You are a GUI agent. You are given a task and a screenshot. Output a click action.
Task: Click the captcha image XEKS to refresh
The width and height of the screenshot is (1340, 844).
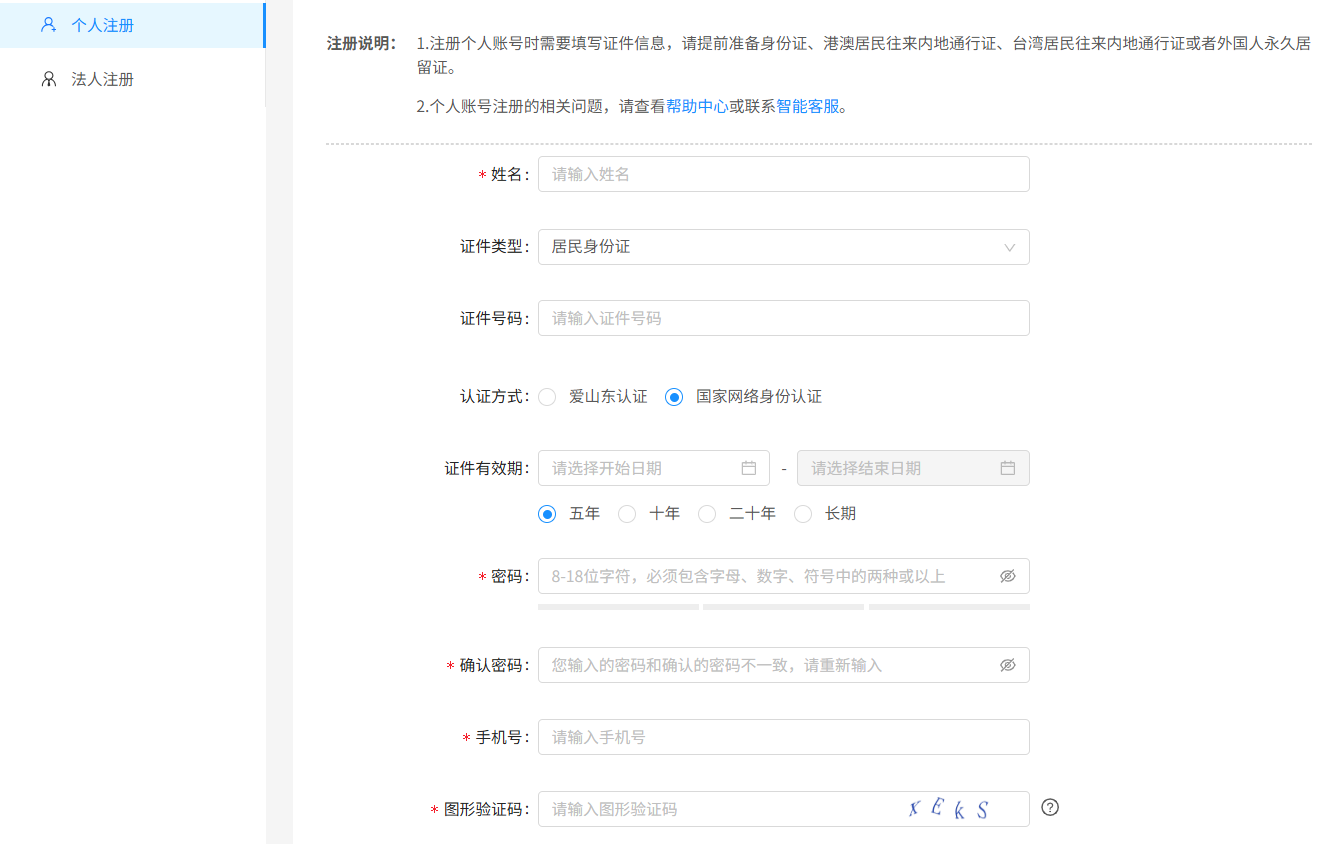[x=949, y=809]
